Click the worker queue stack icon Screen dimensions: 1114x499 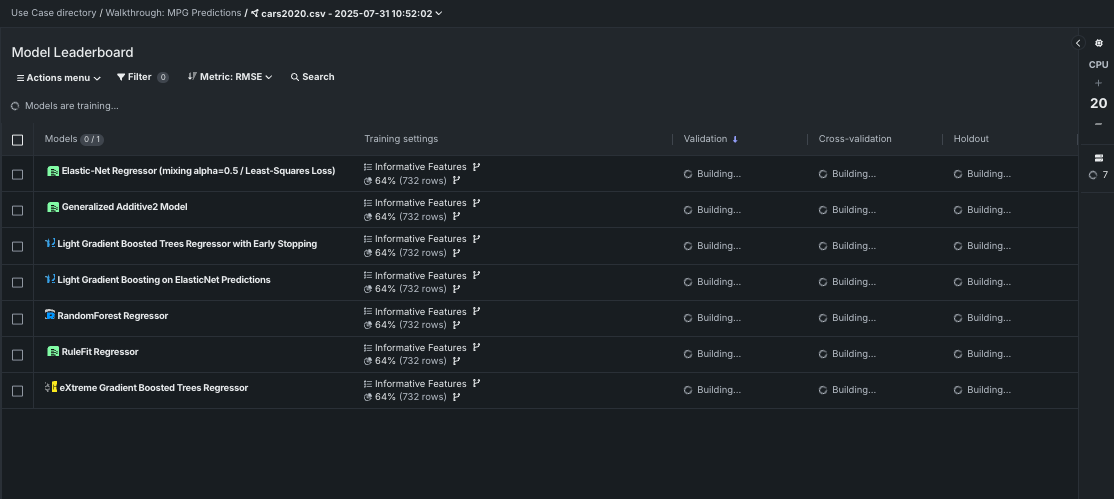coord(1098,158)
